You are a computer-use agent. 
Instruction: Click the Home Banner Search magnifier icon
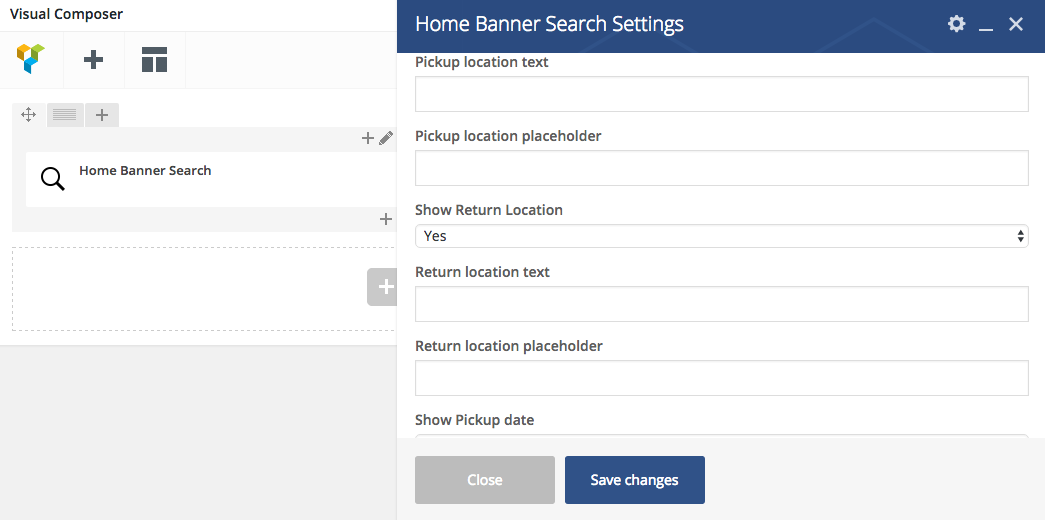[52, 179]
